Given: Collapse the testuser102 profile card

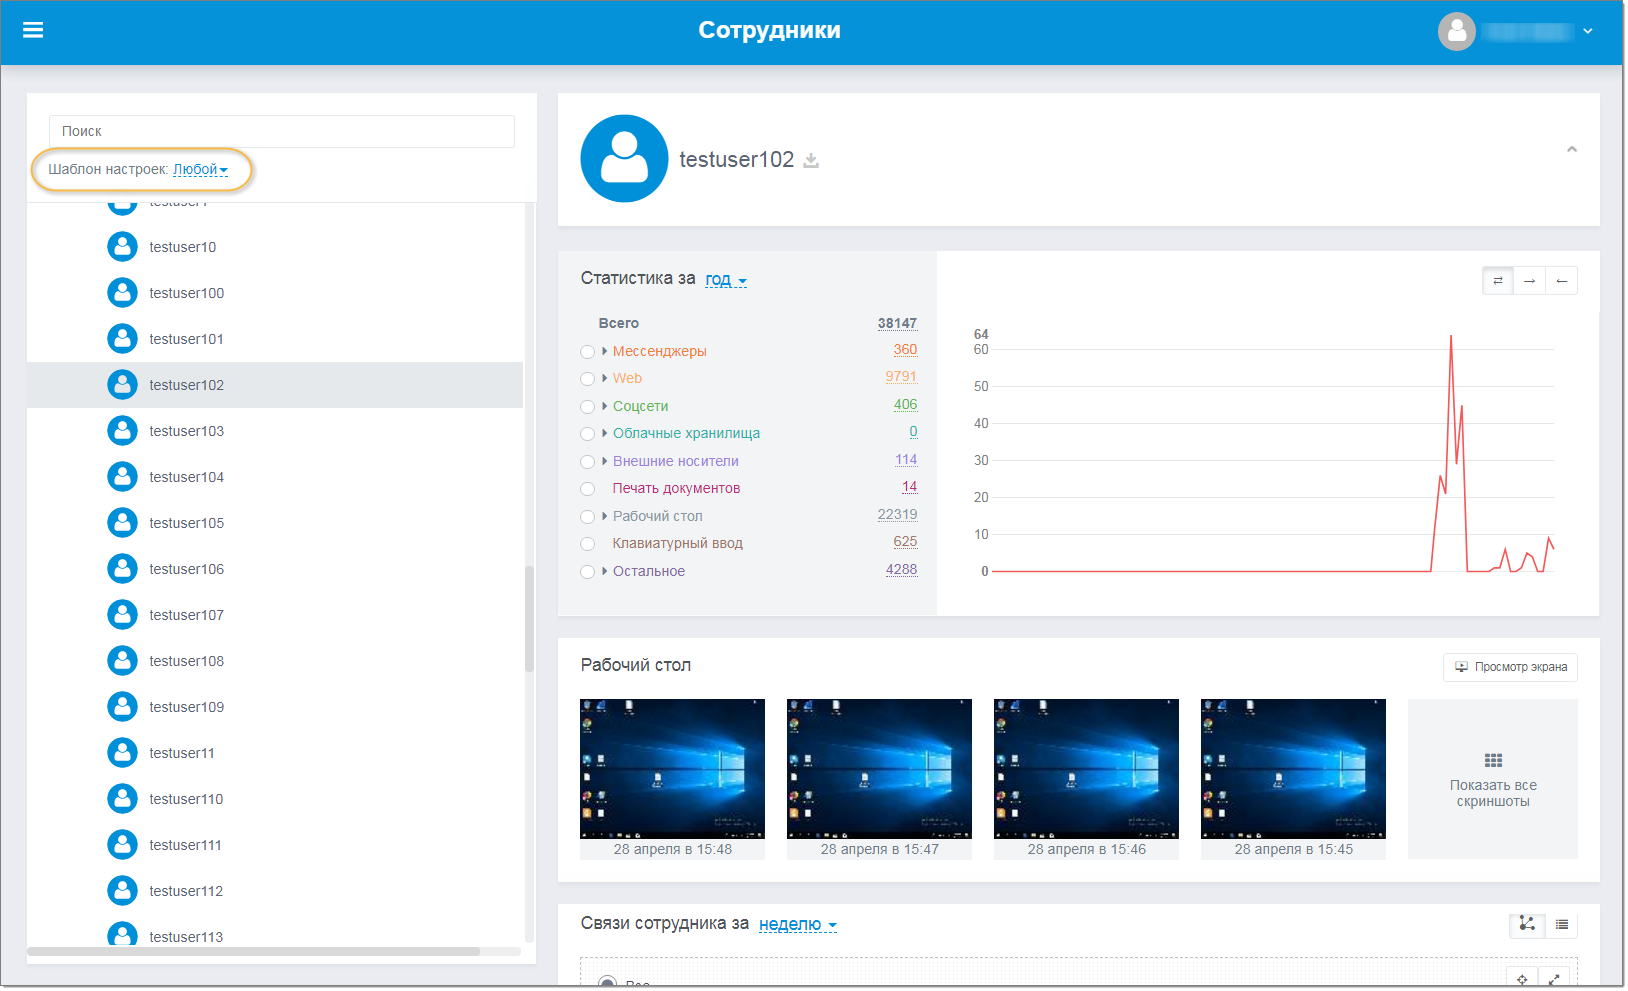Looking at the screenshot, I should pyautogui.click(x=1572, y=149).
